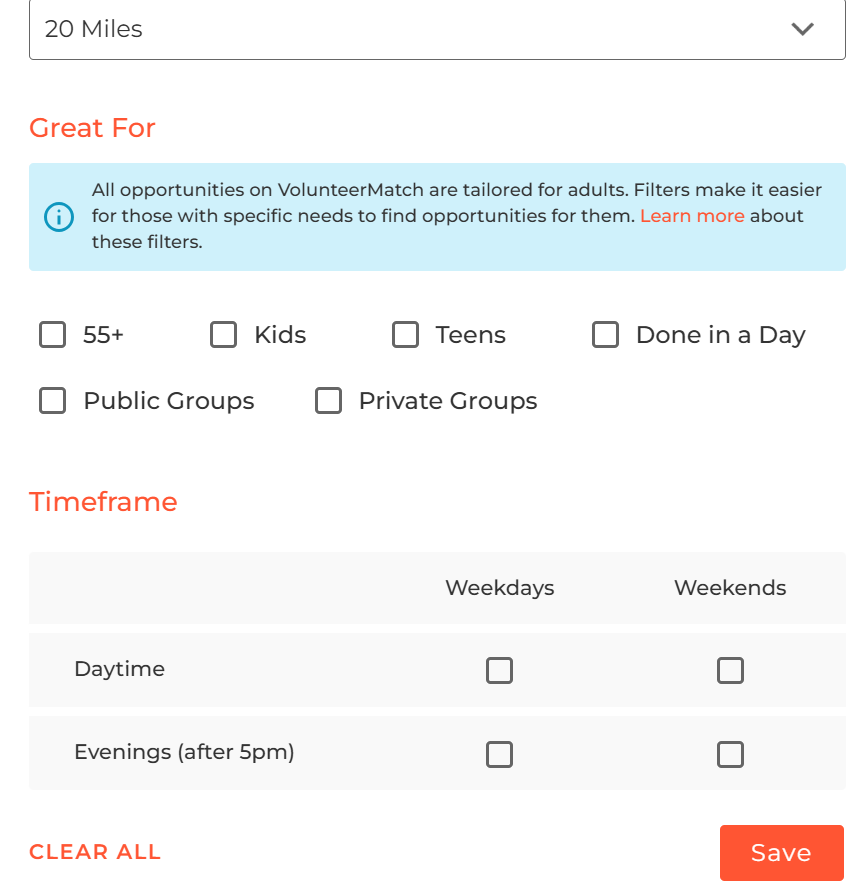Click the Teens label text
This screenshot has width=862, height=889.
click(471, 335)
